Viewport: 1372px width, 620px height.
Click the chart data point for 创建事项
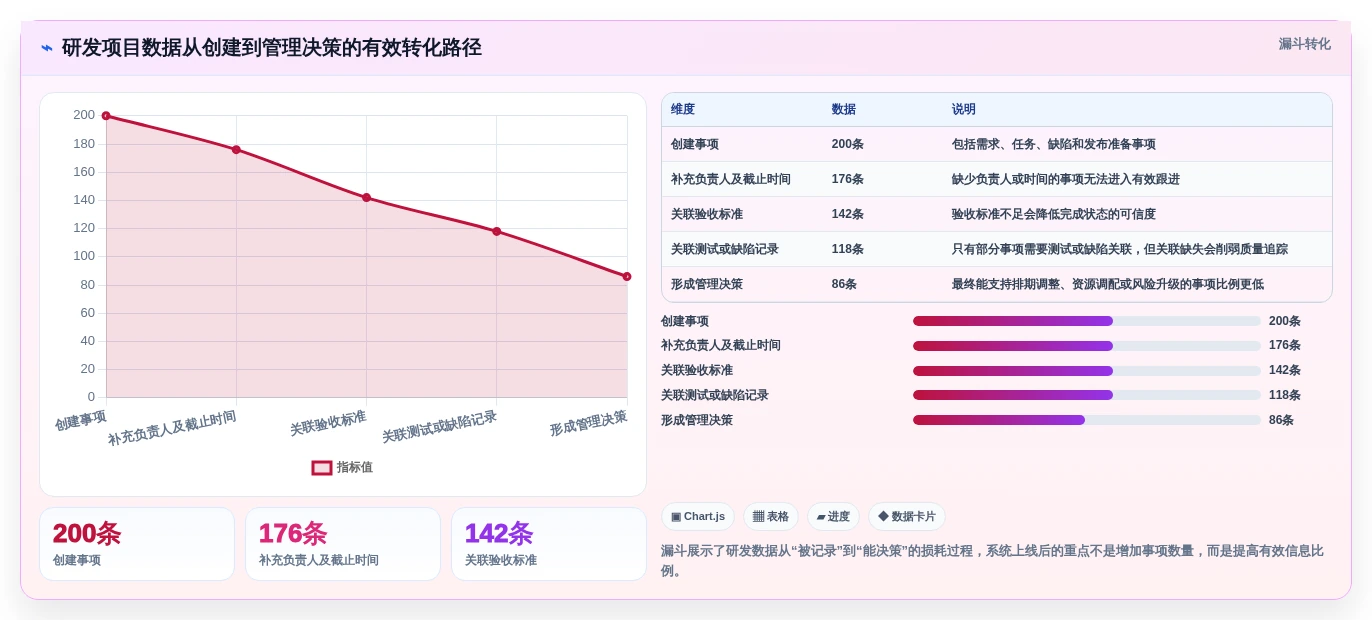(x=106, y=116)
